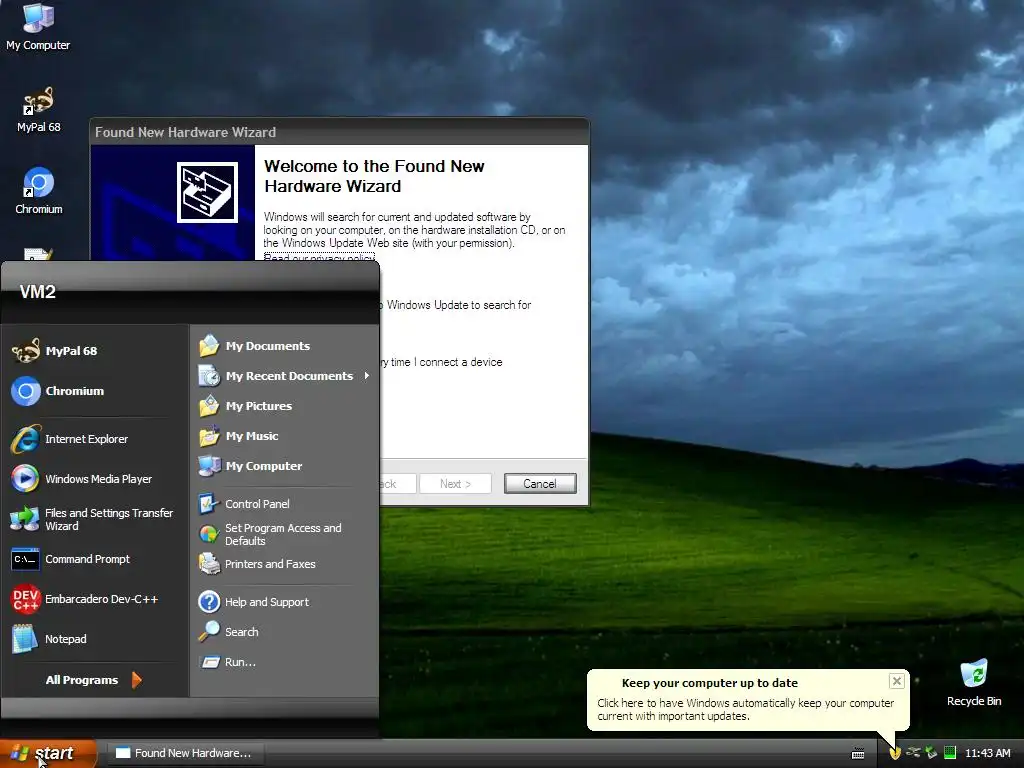
Task: Select MyPal 68 desktop shortcut
Action: coord(39,109)
